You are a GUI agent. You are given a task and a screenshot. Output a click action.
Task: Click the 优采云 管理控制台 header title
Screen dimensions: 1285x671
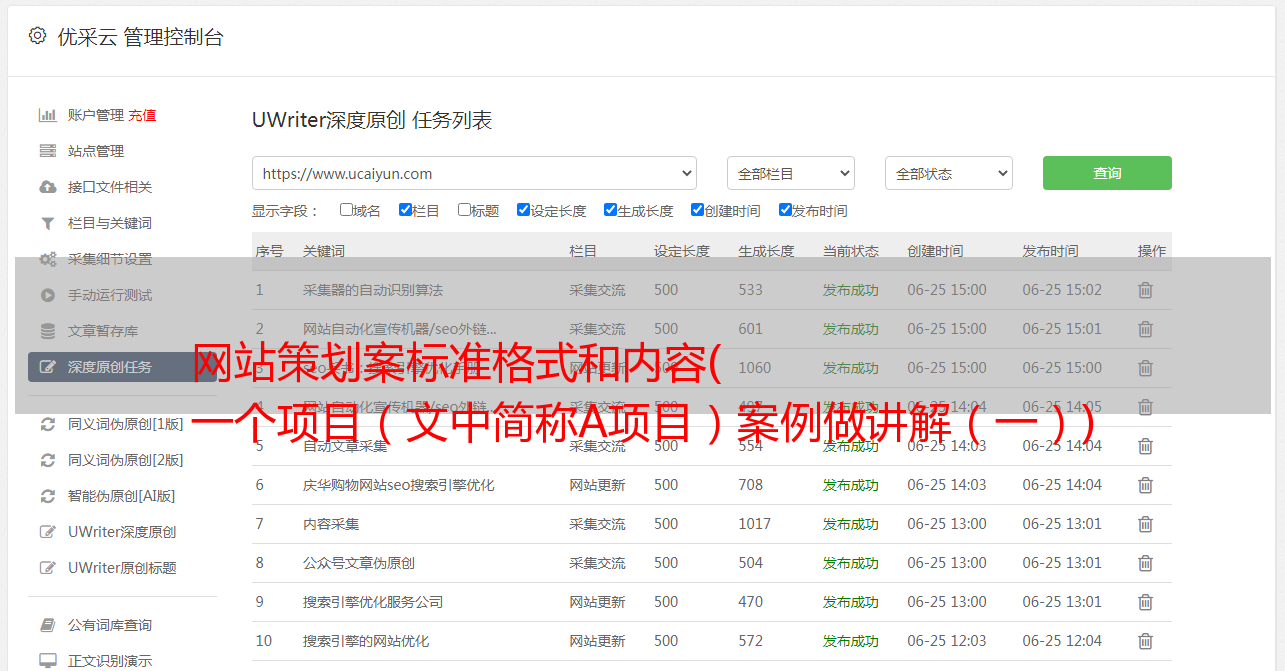[x=140, y=37]
